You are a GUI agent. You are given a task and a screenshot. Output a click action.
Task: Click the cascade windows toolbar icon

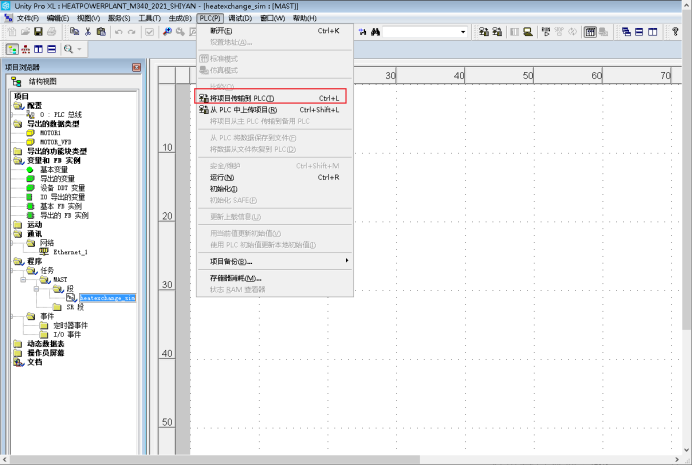626,32
